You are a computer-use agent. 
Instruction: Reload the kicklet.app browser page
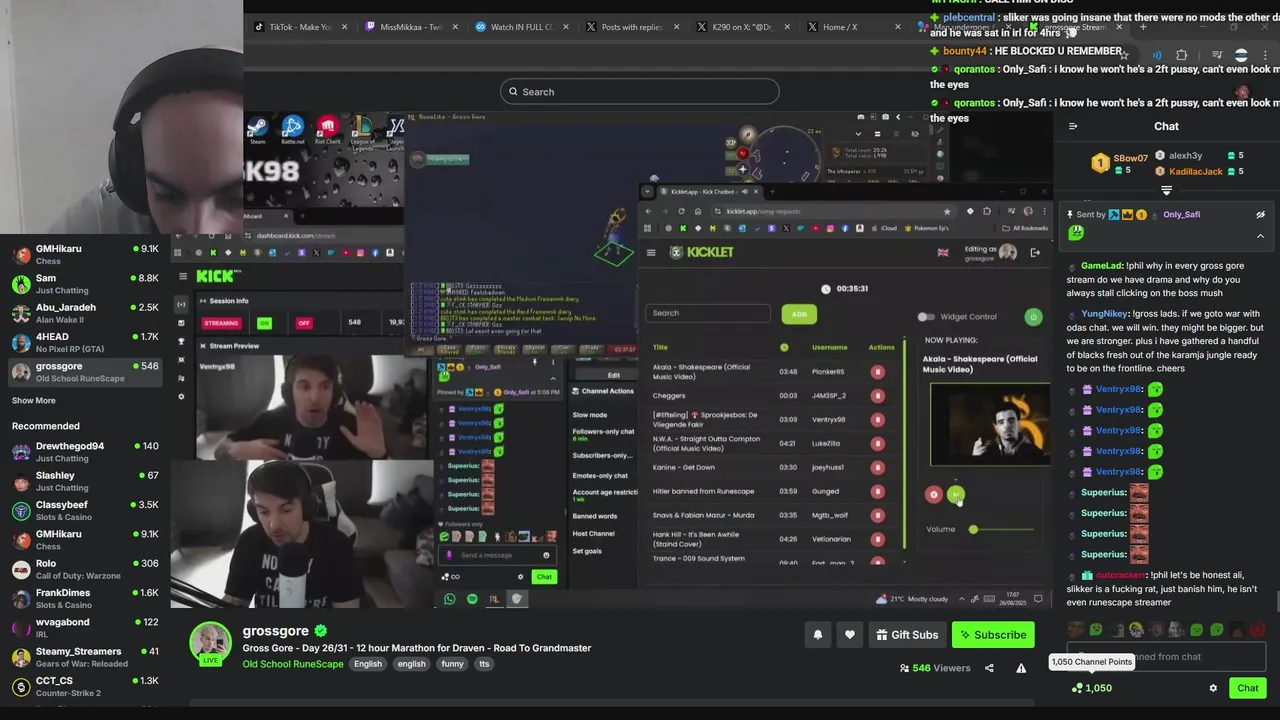click(x=681, y=211)
